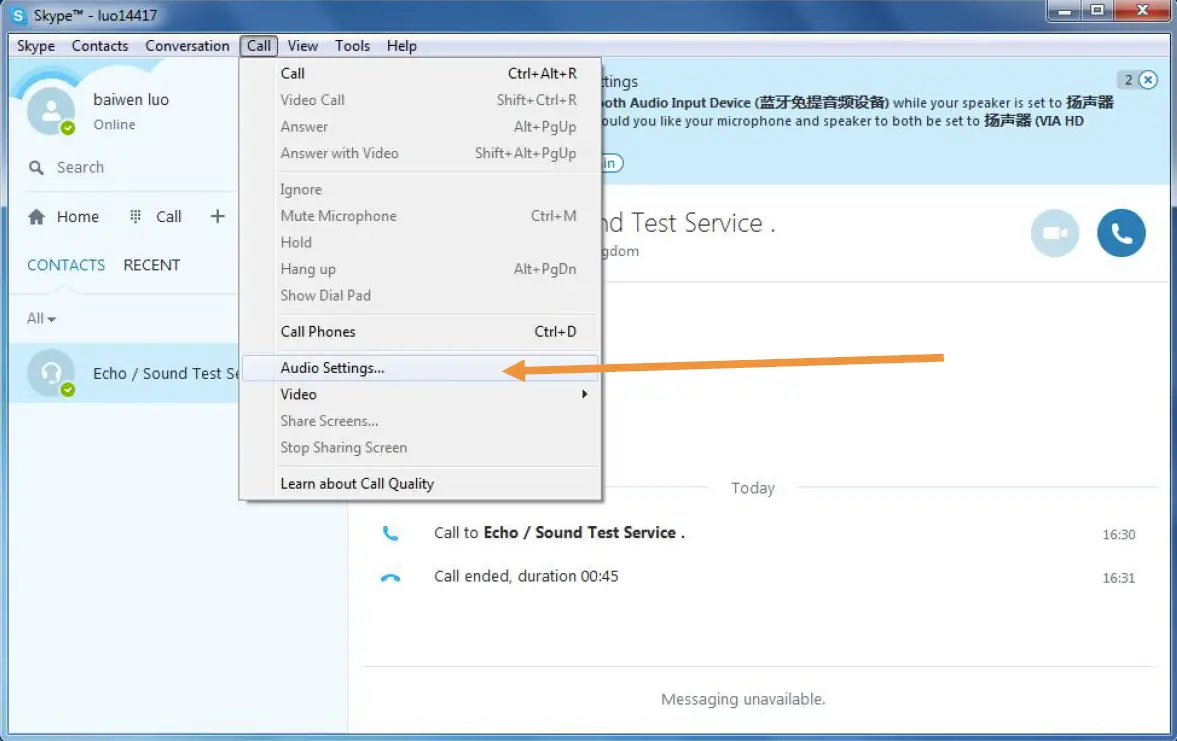The image size is (1177, 741).
Task: Add a new contact with plus icon
Action: (218, 216)
